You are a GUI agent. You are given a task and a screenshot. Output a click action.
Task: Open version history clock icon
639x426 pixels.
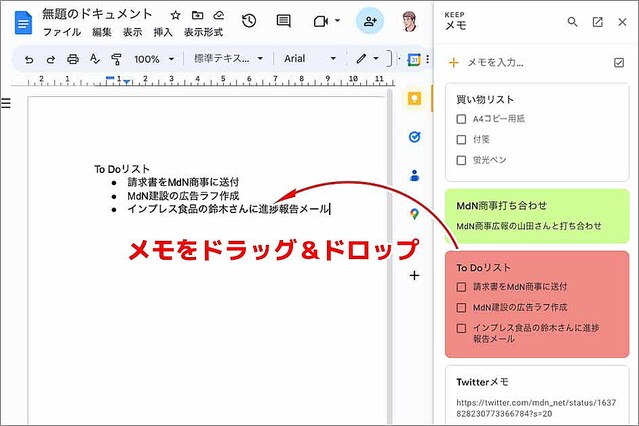(249, 20)
